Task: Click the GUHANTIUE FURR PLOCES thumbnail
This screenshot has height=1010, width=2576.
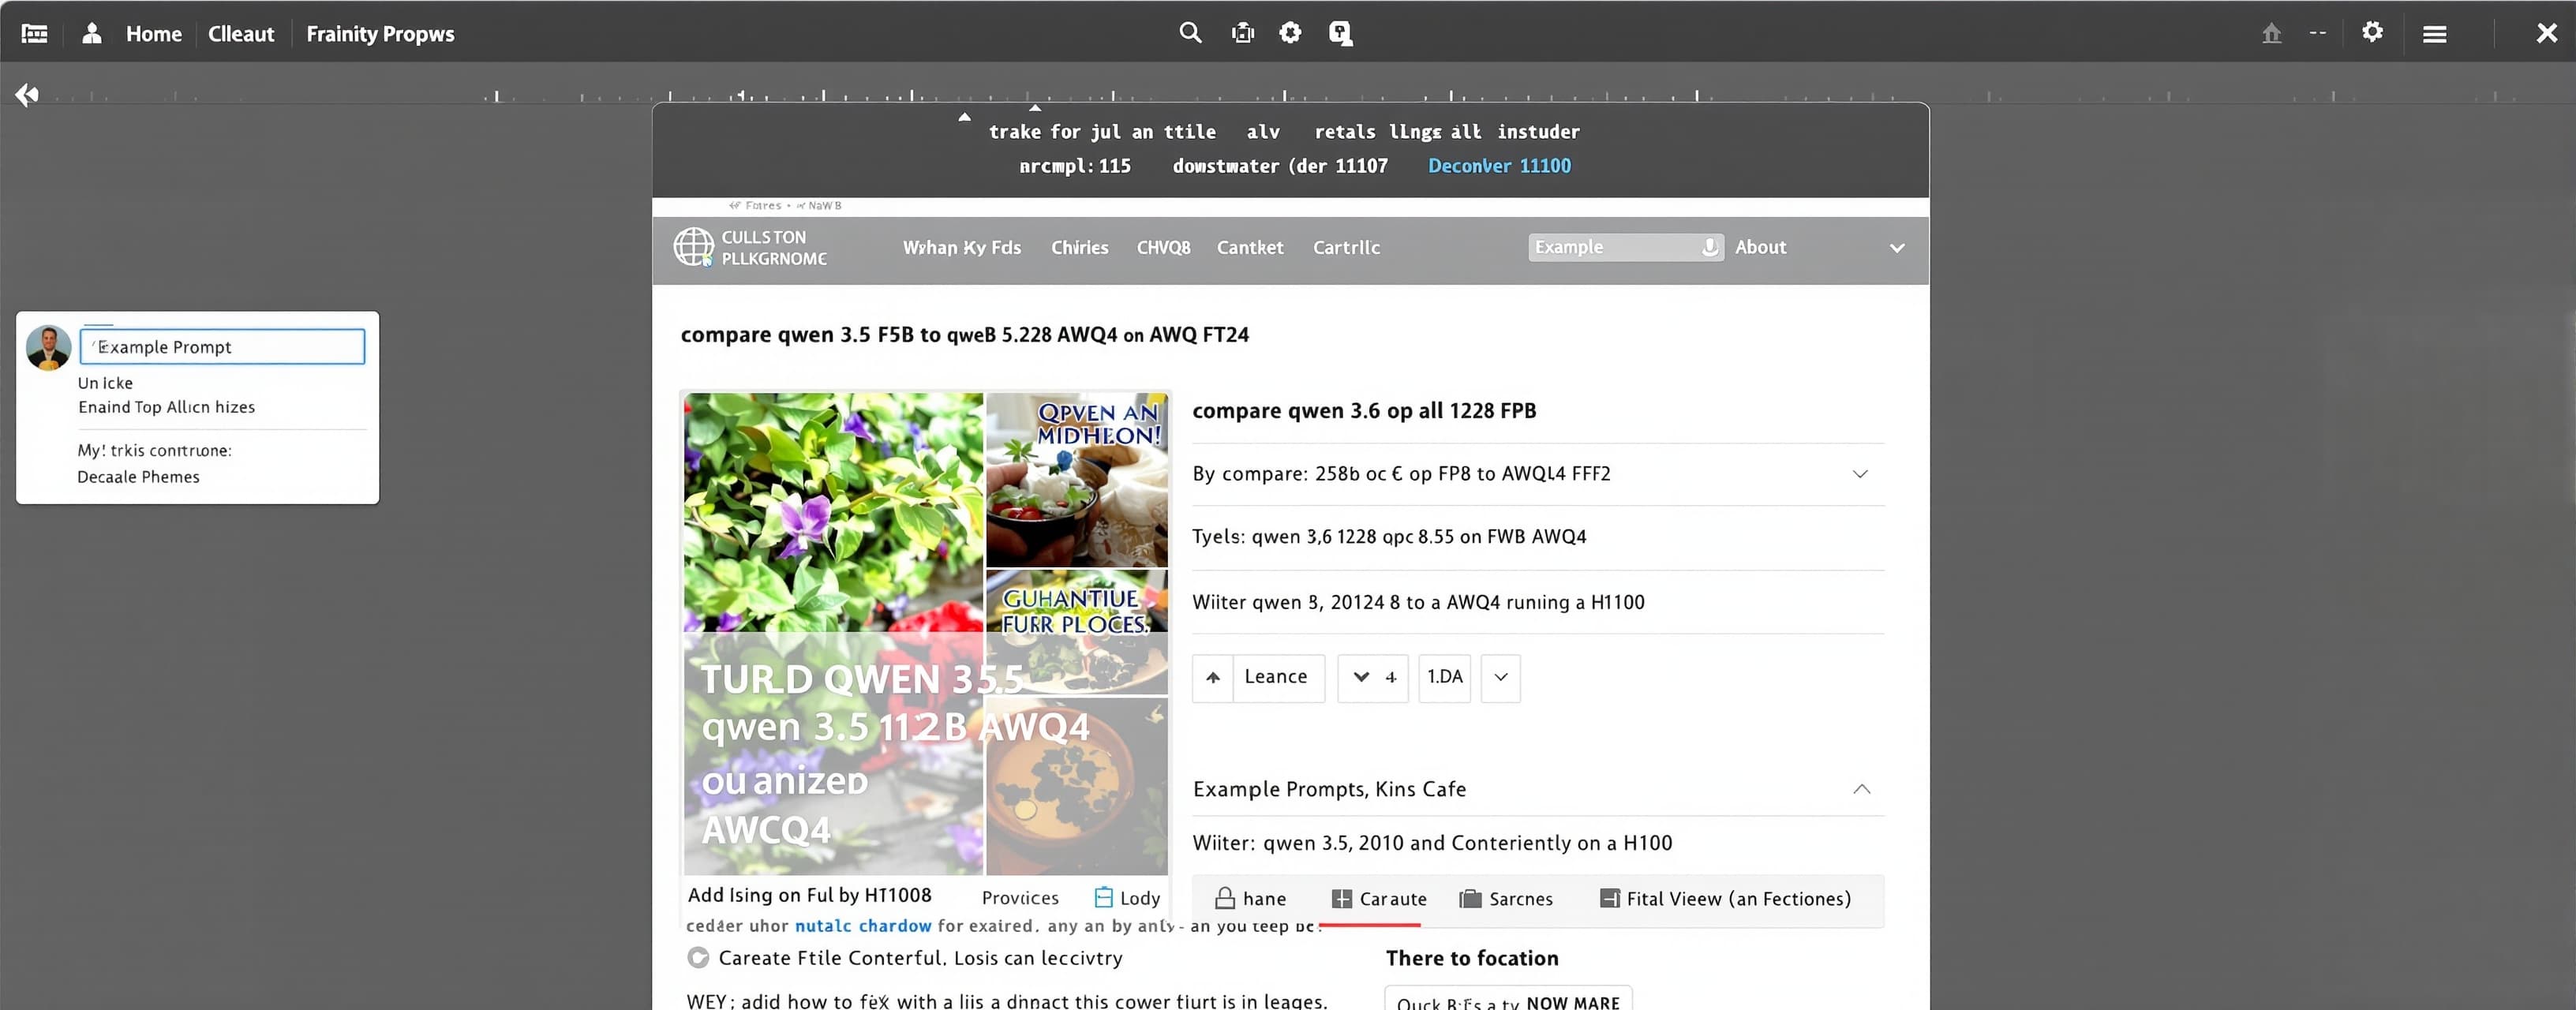Action: [1077, 632]
